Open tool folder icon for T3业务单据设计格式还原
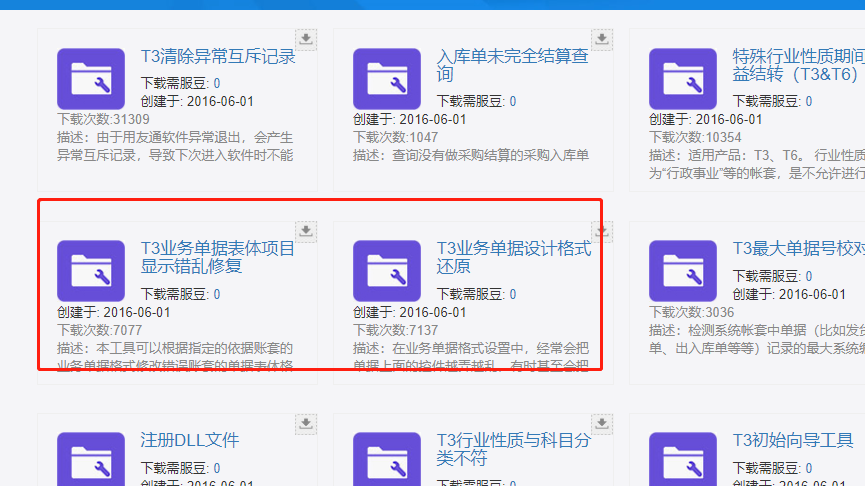The width and height of the screenshot is (865, 486). pos(387,271)
